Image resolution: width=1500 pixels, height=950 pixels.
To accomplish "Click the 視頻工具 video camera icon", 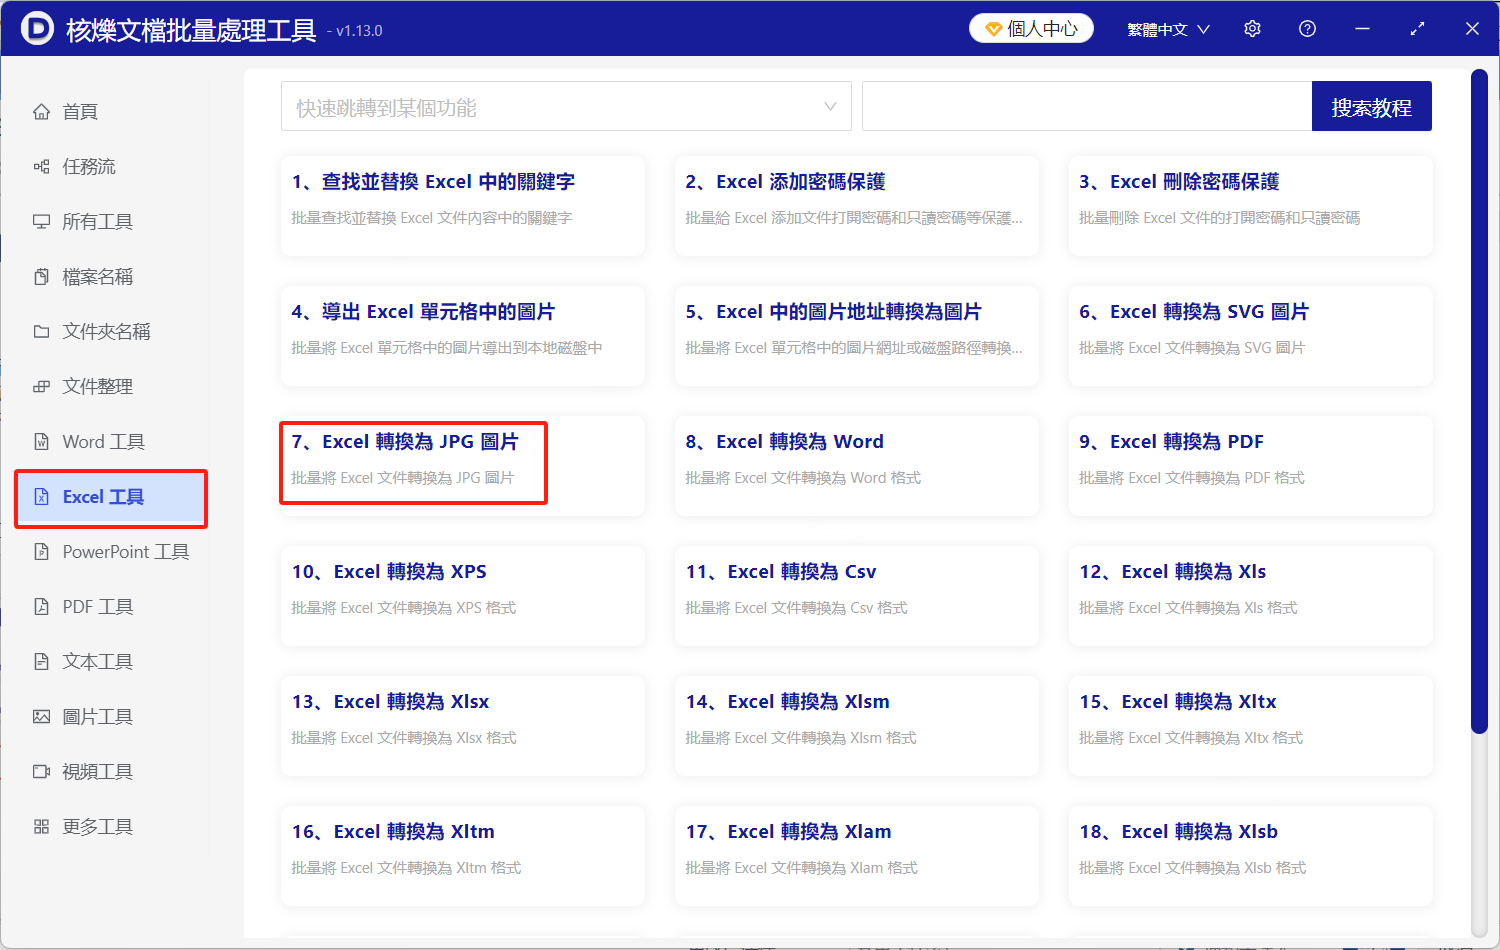I will pyautogui.click(x=41, y=772).
